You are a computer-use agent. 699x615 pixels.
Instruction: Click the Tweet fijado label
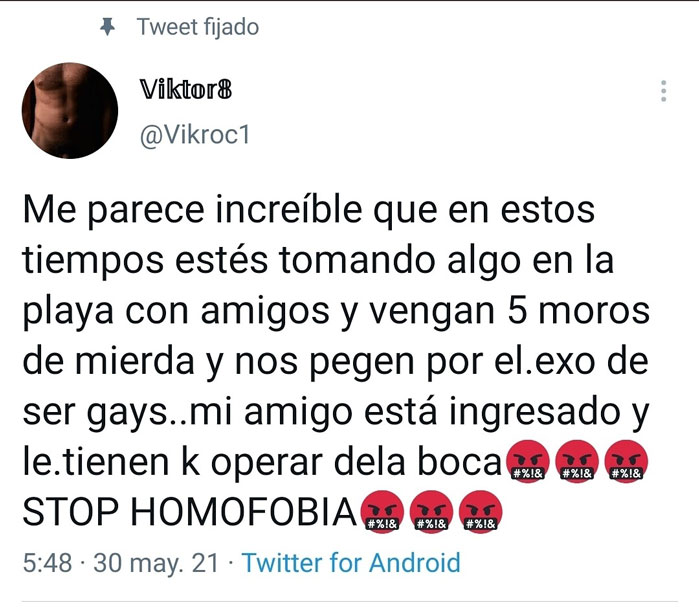pyautogui.click(x=198, y=27)
